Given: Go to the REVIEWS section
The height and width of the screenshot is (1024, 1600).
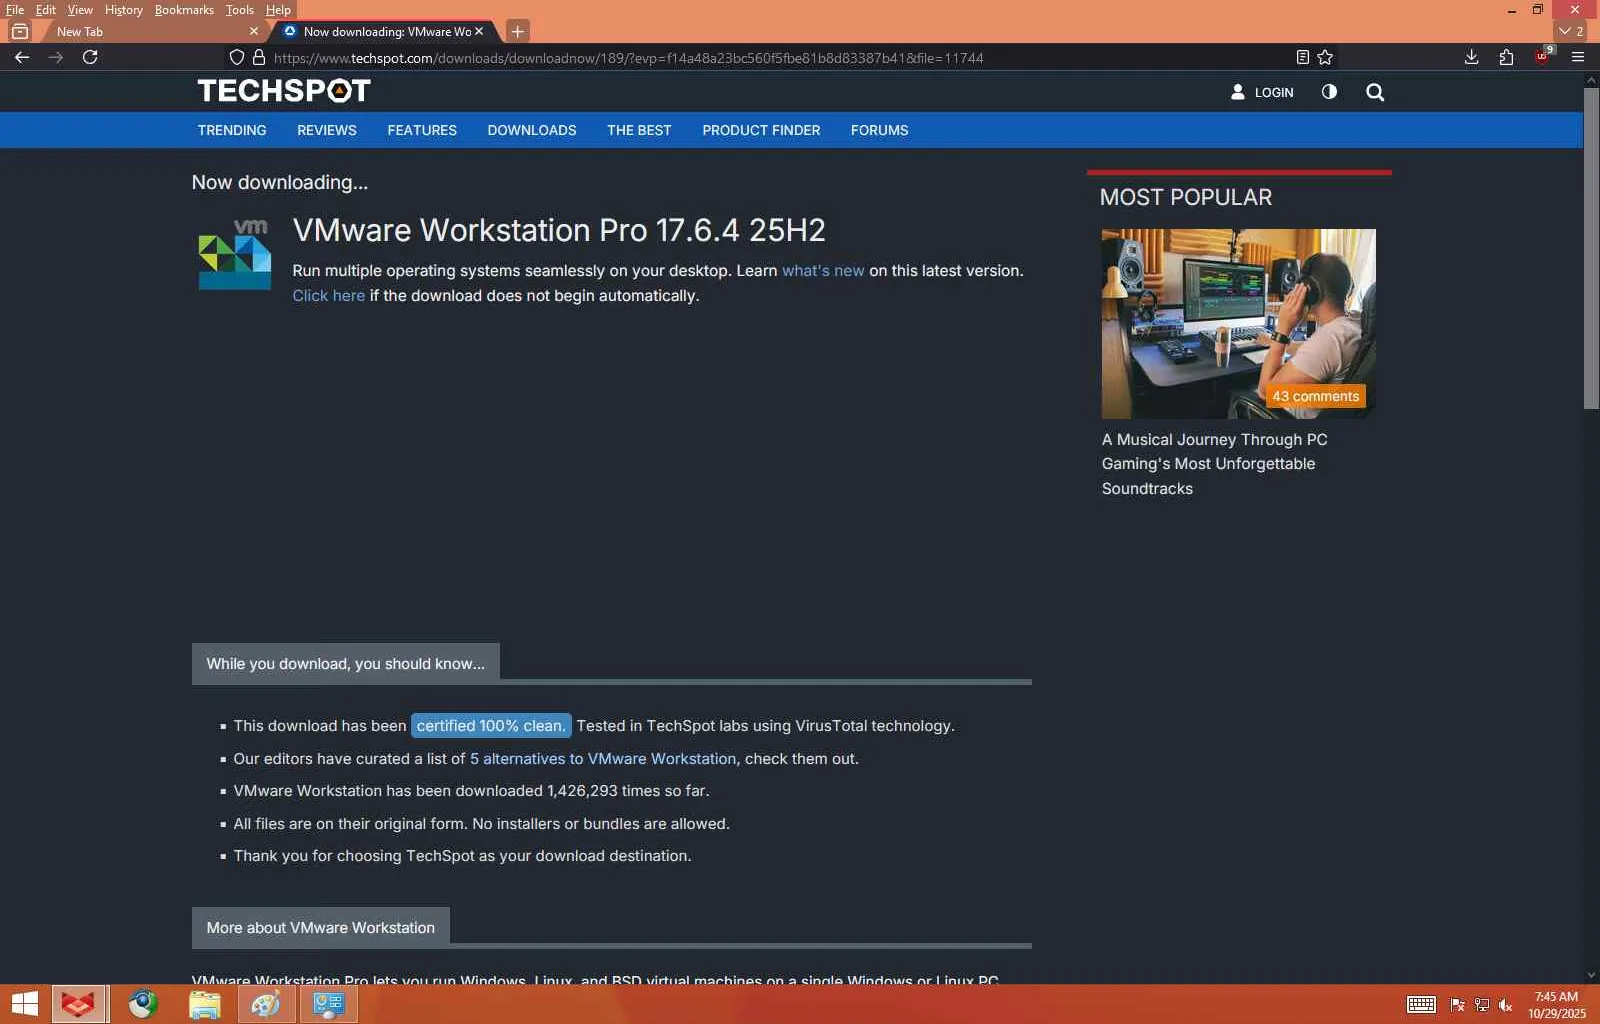Looking at the screenshot, I should click(x=327, y=130).
